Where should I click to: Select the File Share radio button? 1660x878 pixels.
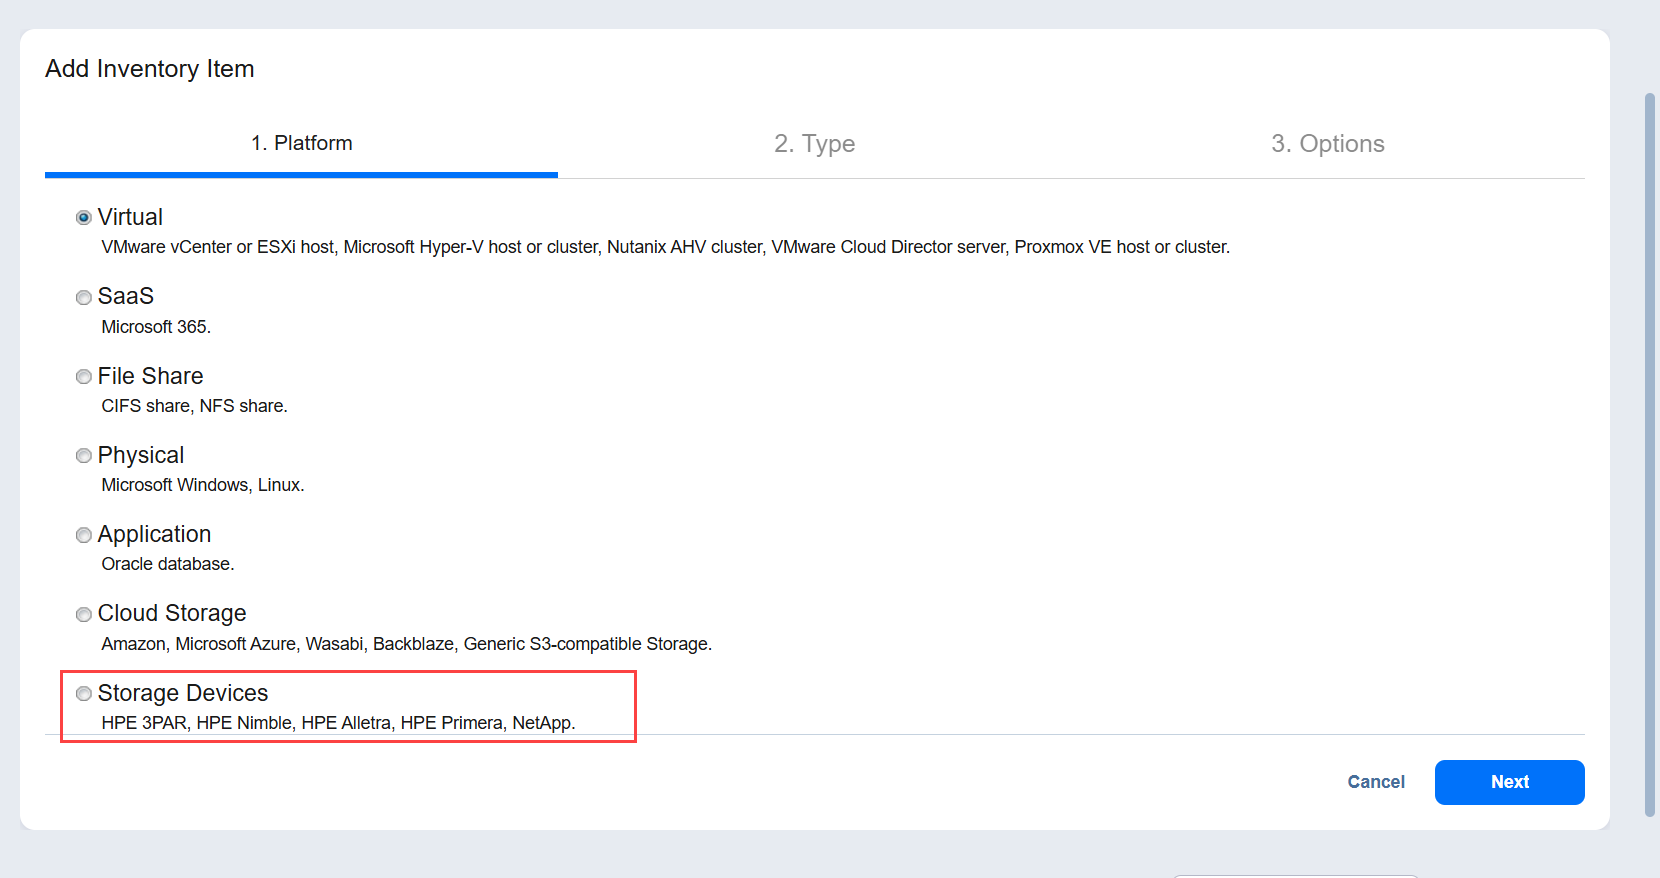coord(84,377)
